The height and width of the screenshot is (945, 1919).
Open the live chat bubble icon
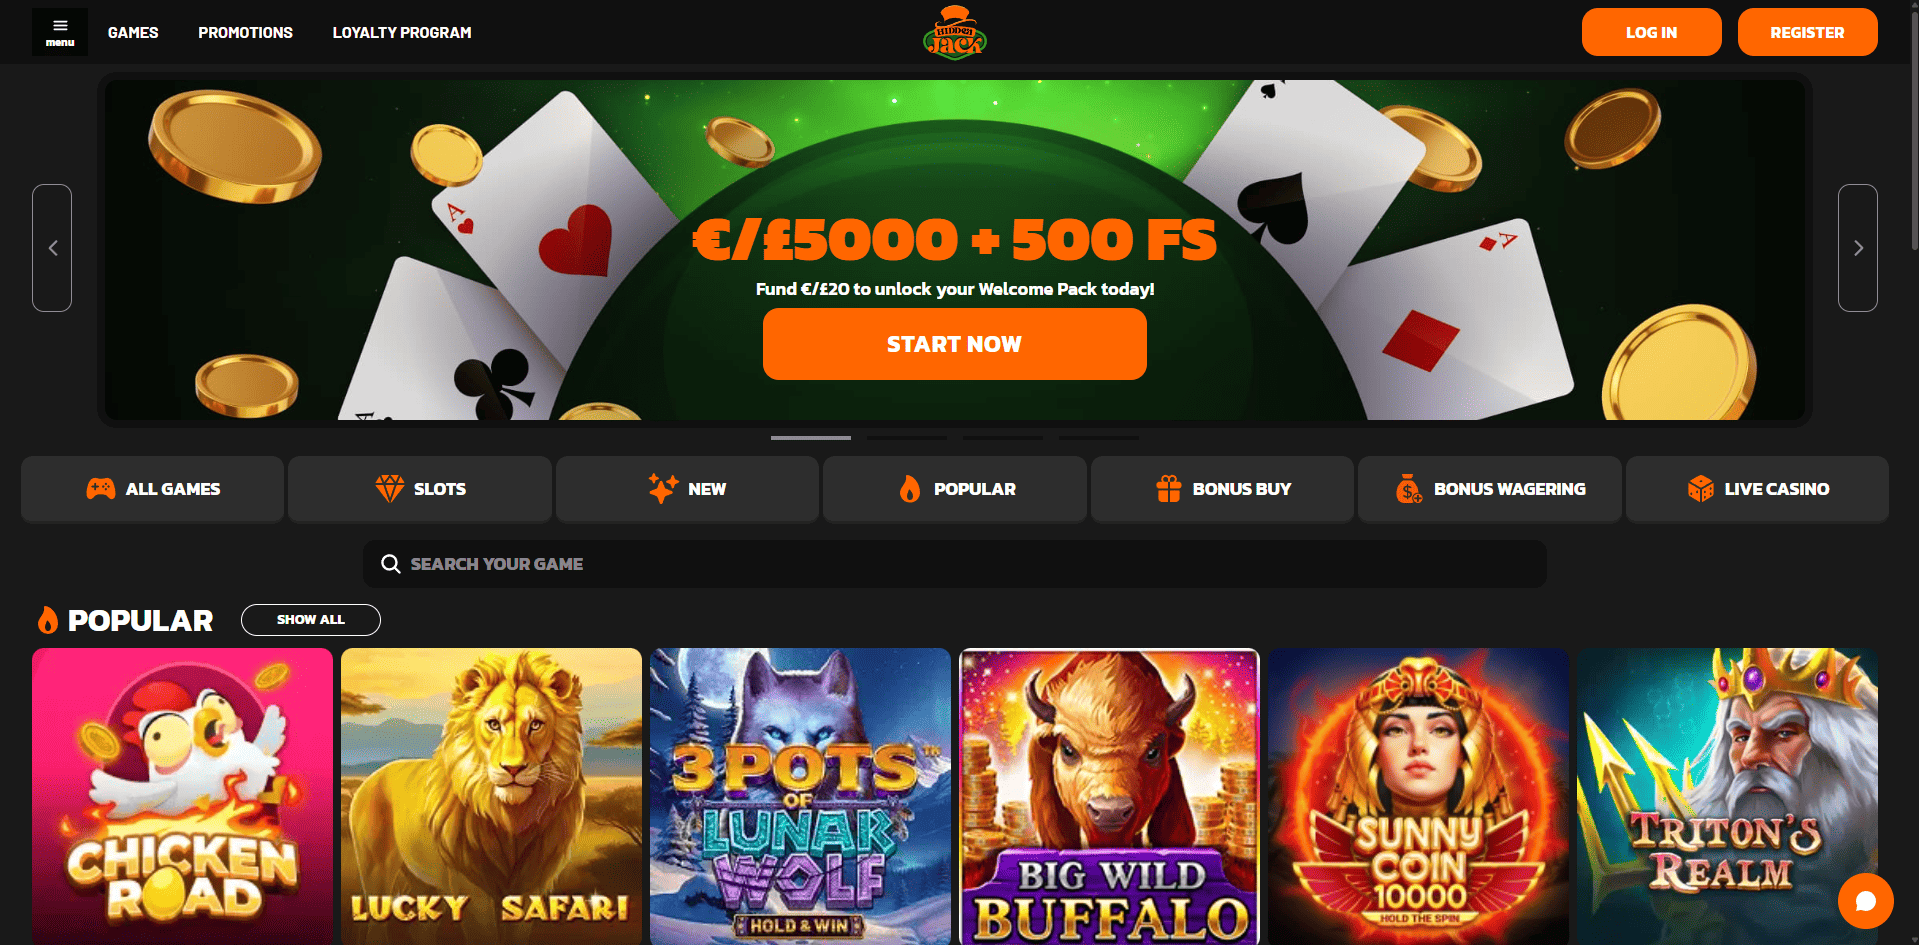[1865, 901]
